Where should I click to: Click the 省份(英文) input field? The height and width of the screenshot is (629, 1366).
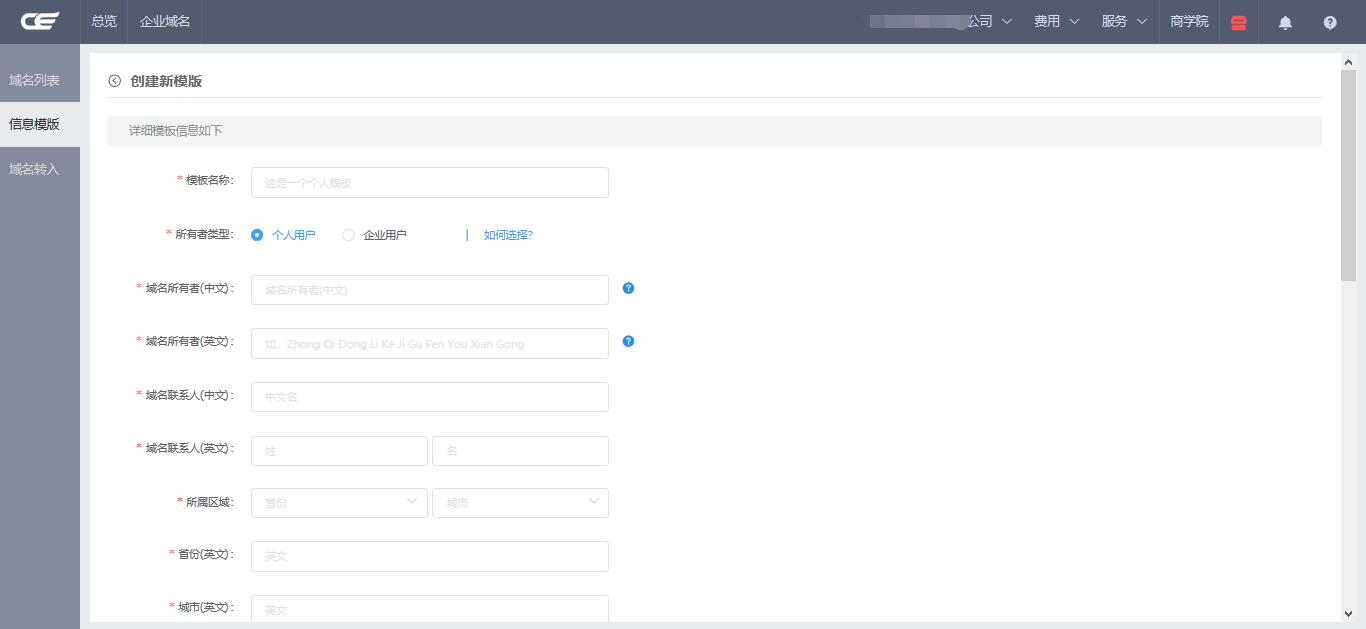430,556
